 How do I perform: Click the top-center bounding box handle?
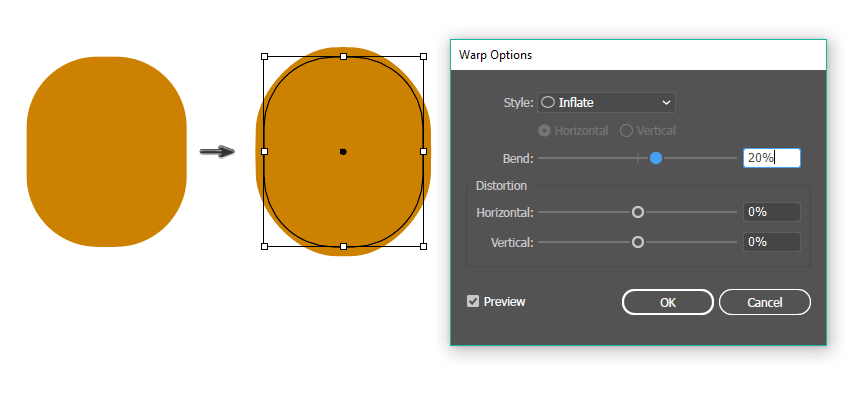click(x=344, y=56)
